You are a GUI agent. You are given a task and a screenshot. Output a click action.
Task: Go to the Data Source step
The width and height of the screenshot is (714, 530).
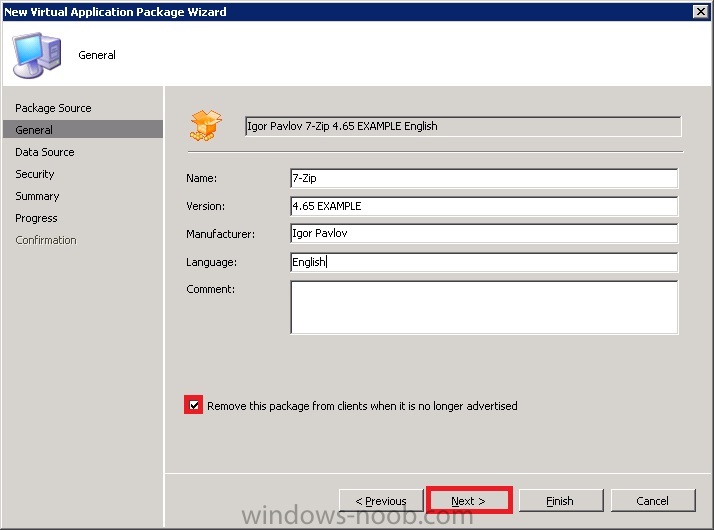click(x=45, y=152)
